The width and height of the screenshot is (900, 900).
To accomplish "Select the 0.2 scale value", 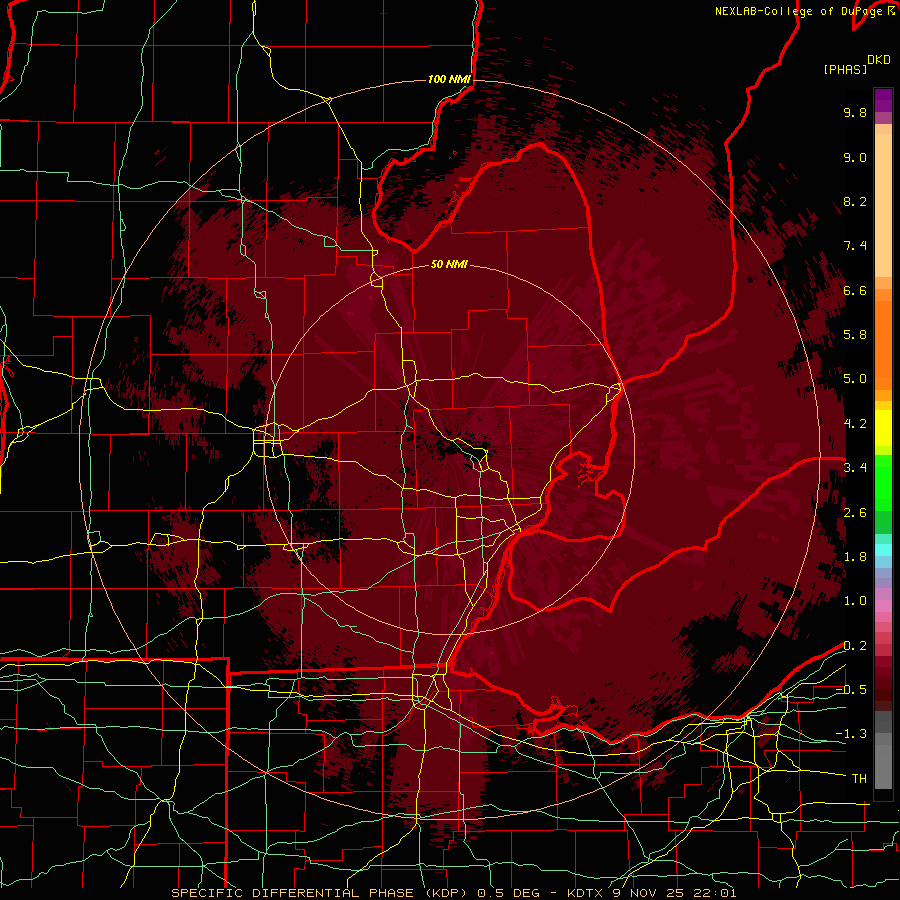I will [x=855, y=646].
